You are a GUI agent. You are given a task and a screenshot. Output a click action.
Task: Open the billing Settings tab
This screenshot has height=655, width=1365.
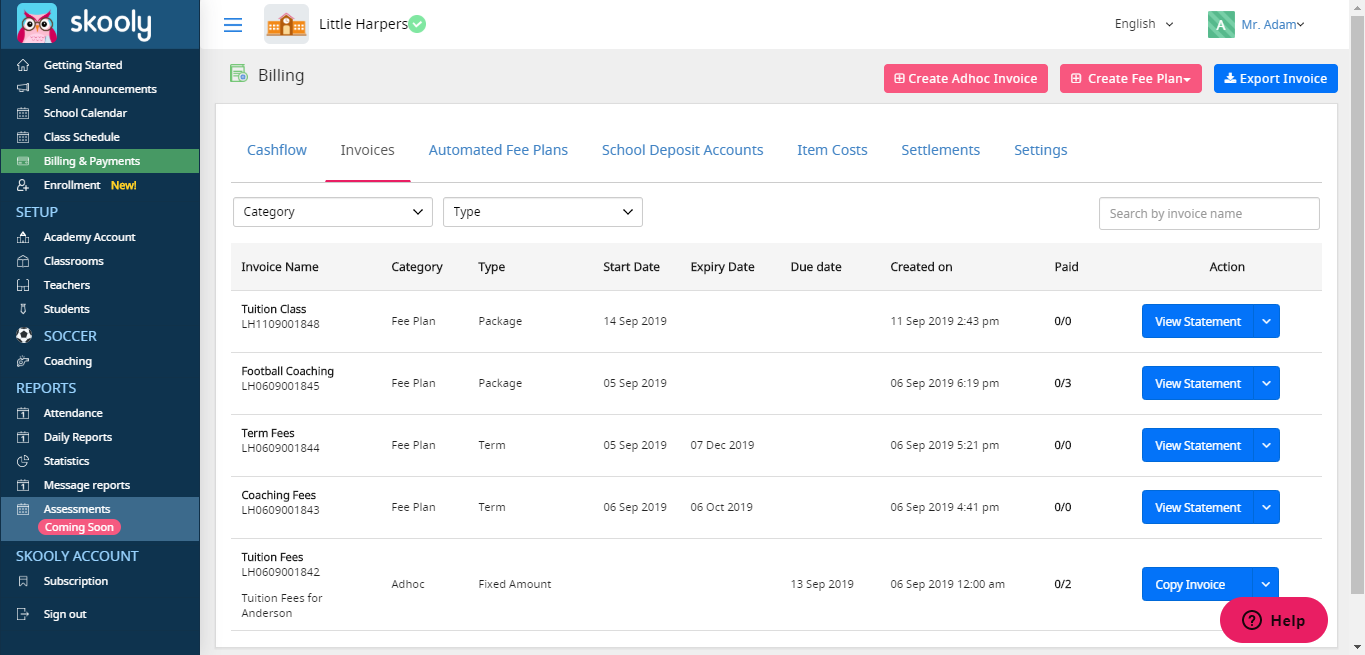(x=1041, y=150)
